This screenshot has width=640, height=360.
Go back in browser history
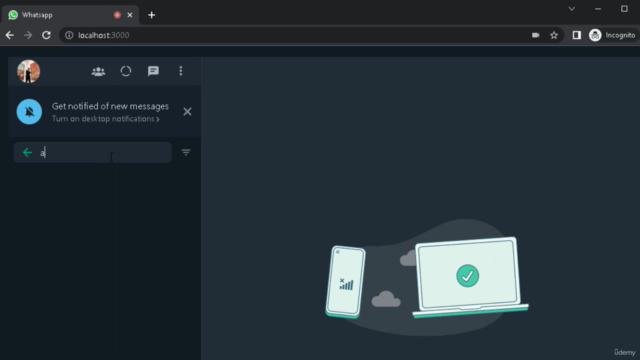pos(10,36)
